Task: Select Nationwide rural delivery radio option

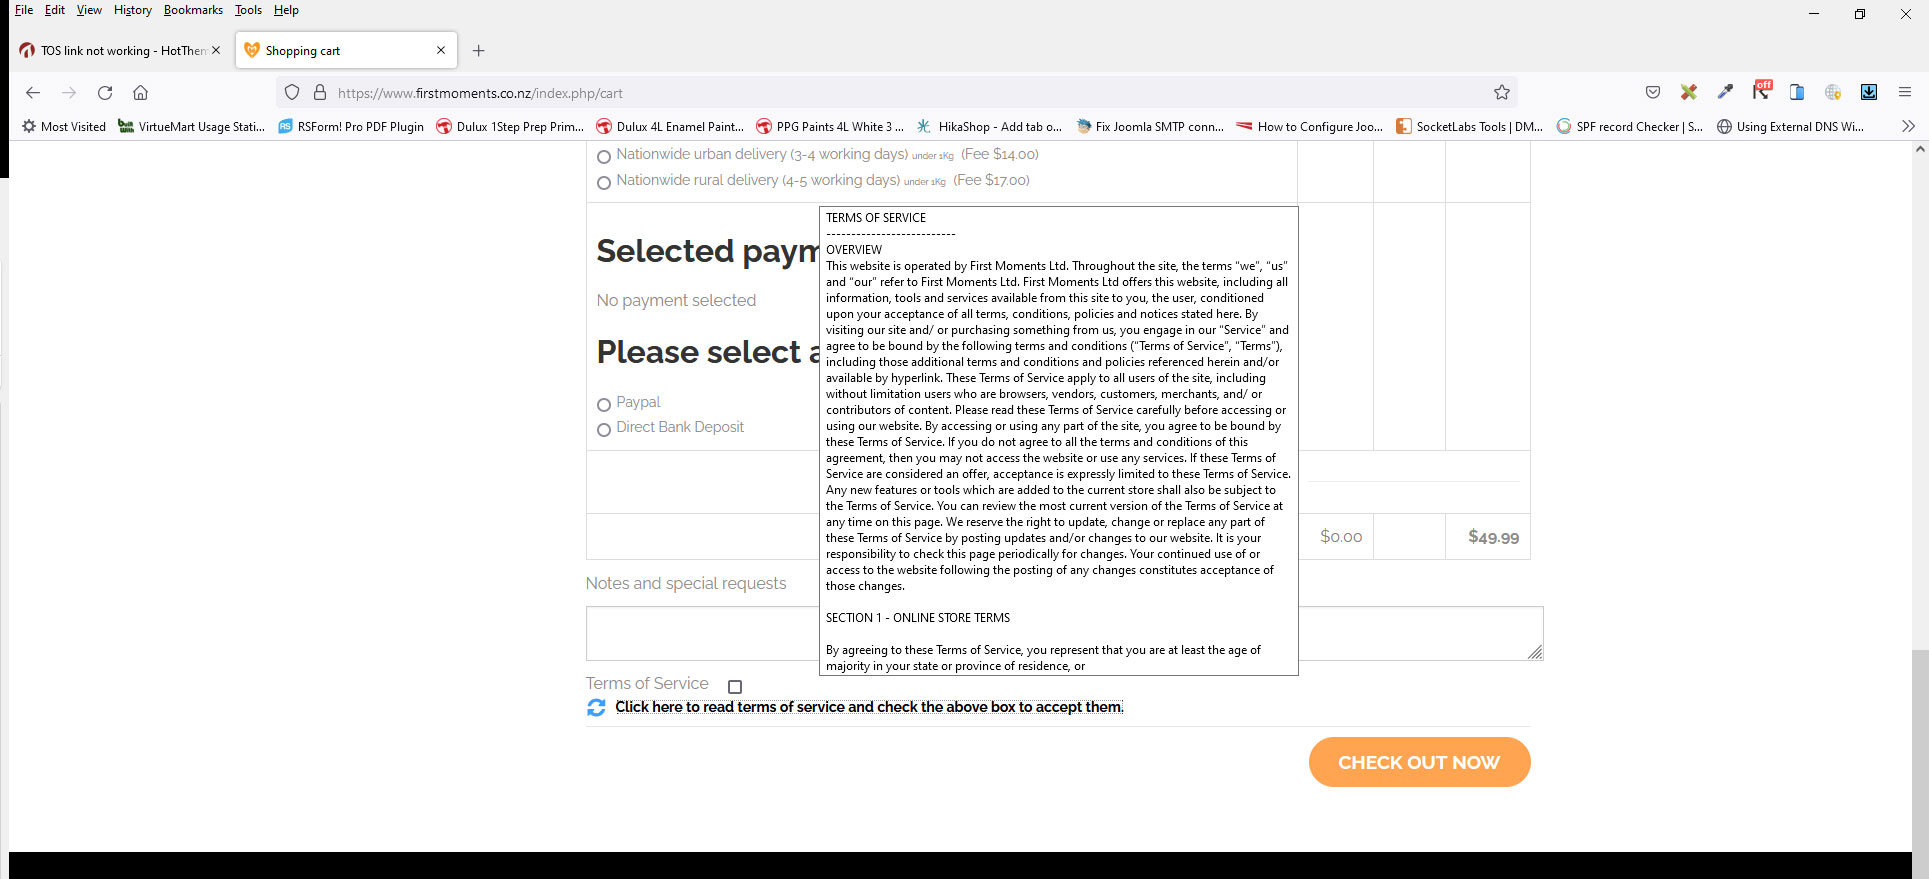Action: click(x=604, y=183)
